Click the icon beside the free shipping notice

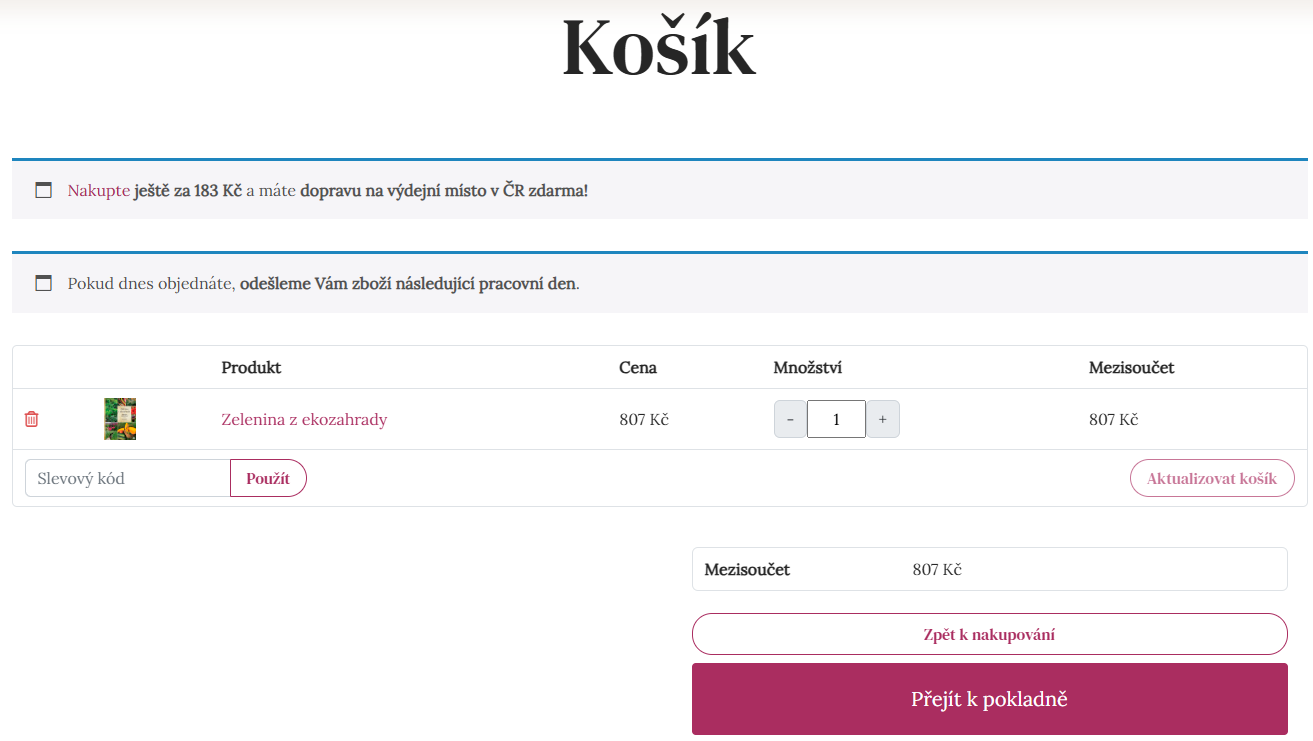click(x=43, y=189)
